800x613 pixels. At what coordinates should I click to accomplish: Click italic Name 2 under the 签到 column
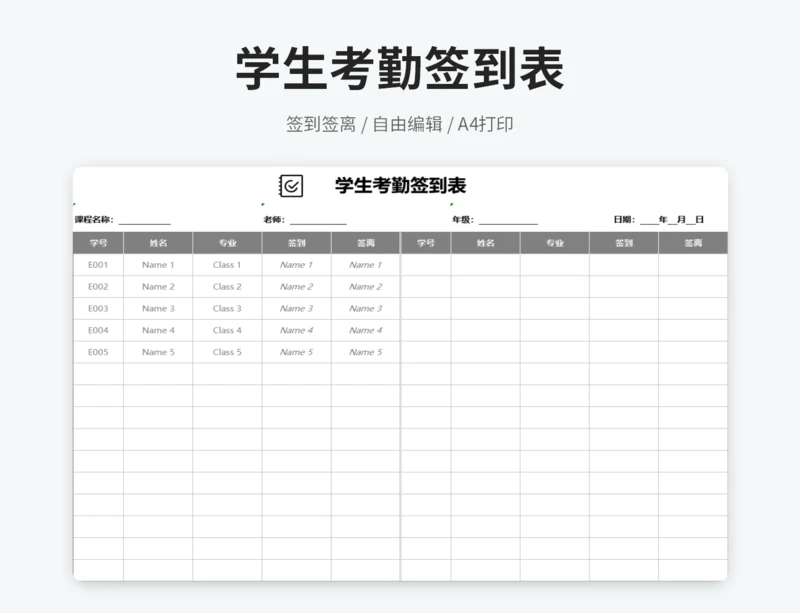[296, 287]
